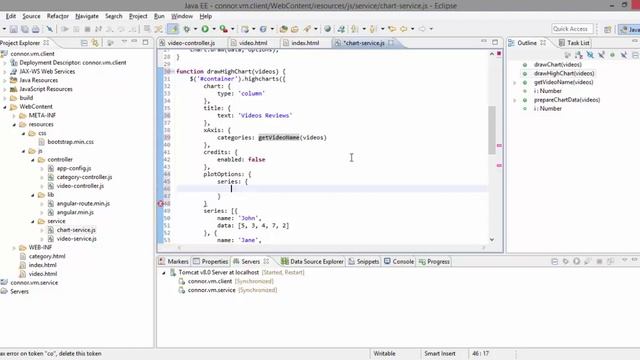
Task: Expand getVideoName(videos) in Outline
Action: click(514, 82)
